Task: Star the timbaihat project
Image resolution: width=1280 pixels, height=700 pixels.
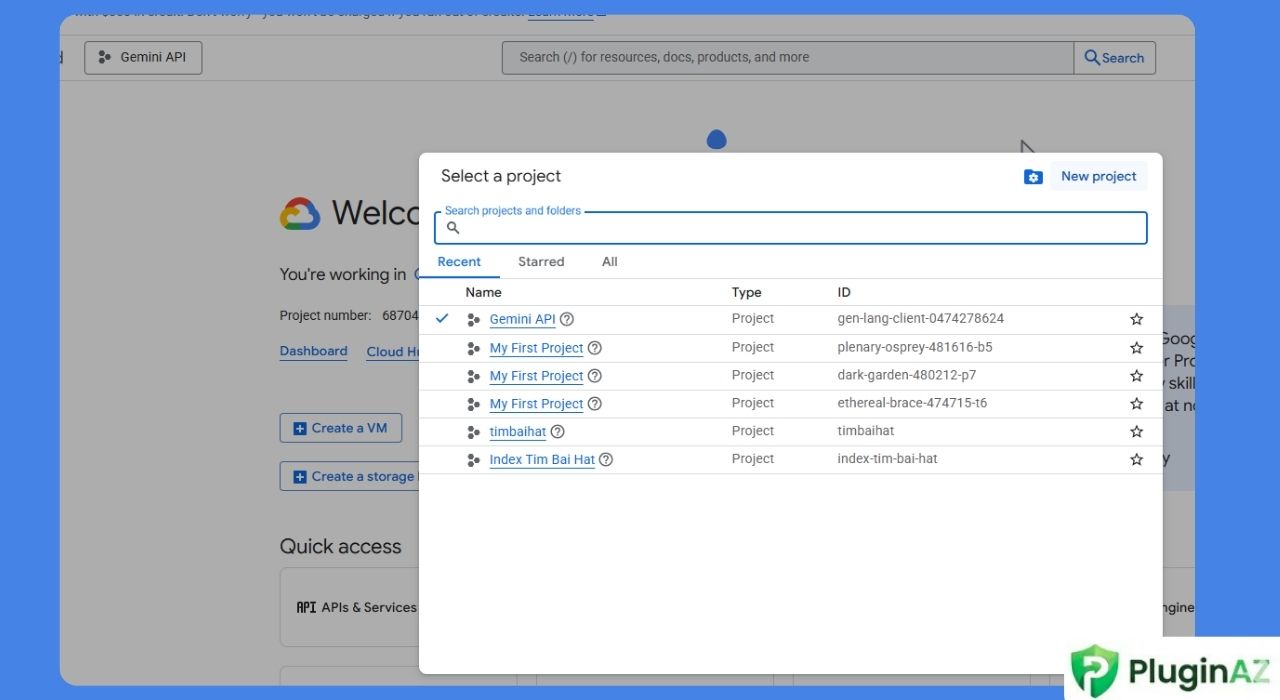Action: tap(1136, 431)
